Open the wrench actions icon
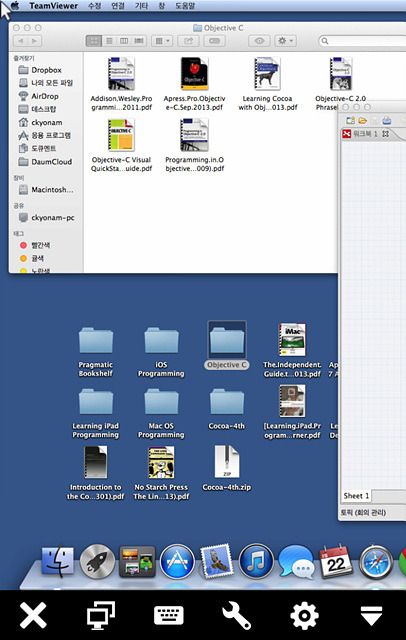This screenshot has height=640, width=406. [236, 616]
